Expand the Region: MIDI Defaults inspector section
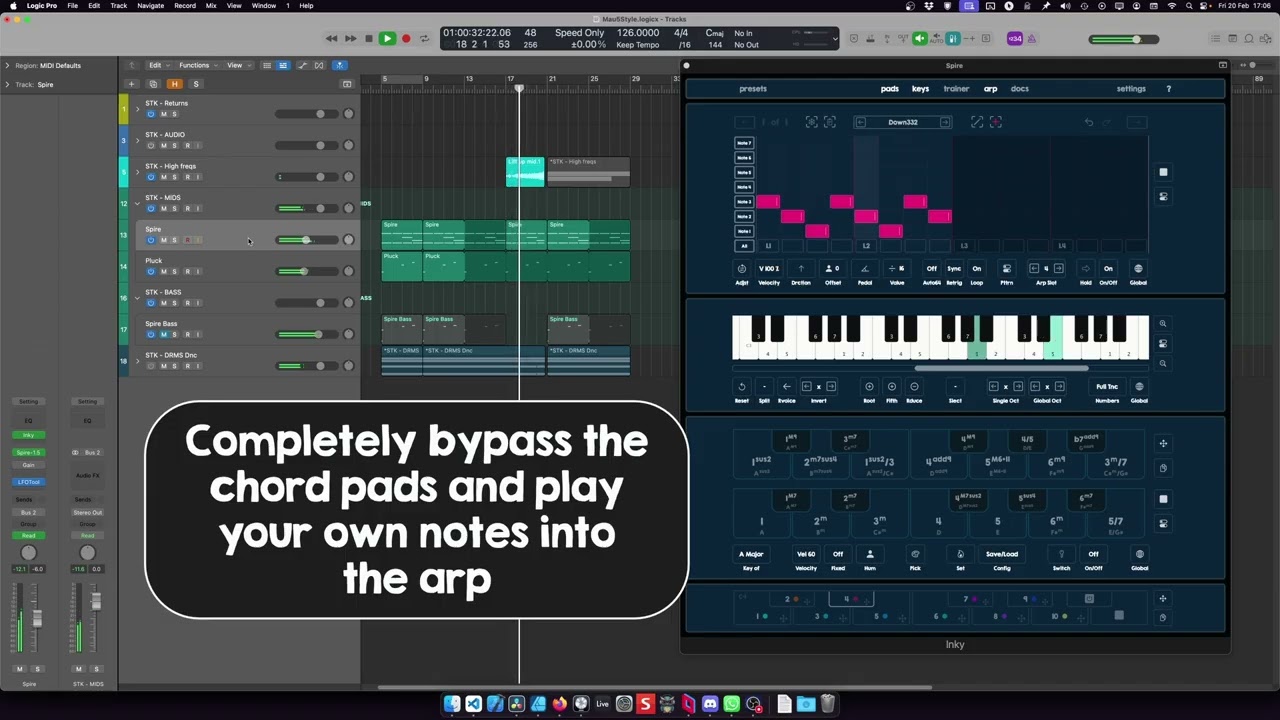Image resolution: width=1280 pixels, height=720 pixels. pyautogui.click(x=7, y=66)
